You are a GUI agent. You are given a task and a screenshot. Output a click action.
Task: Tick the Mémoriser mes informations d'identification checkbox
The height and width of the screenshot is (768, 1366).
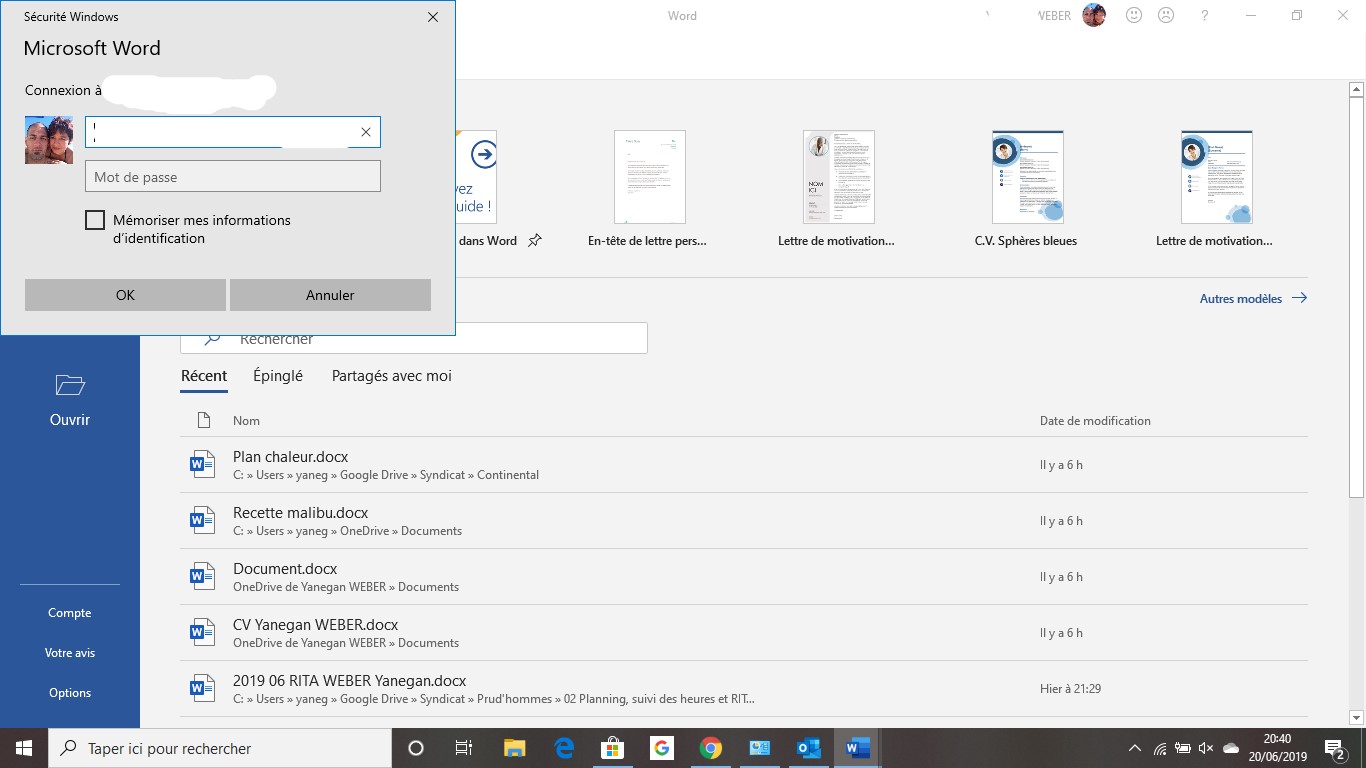pos(95,220)
